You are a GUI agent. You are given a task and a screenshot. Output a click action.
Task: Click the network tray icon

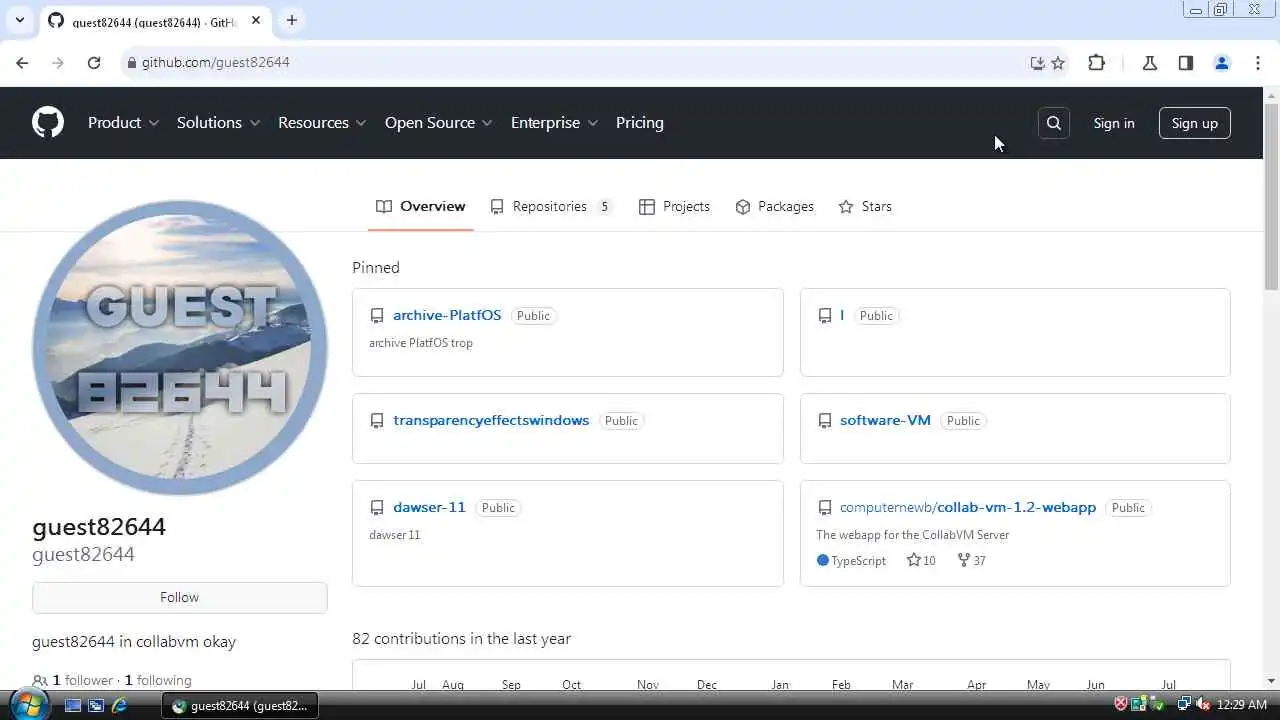click(x=1184, y=705)
